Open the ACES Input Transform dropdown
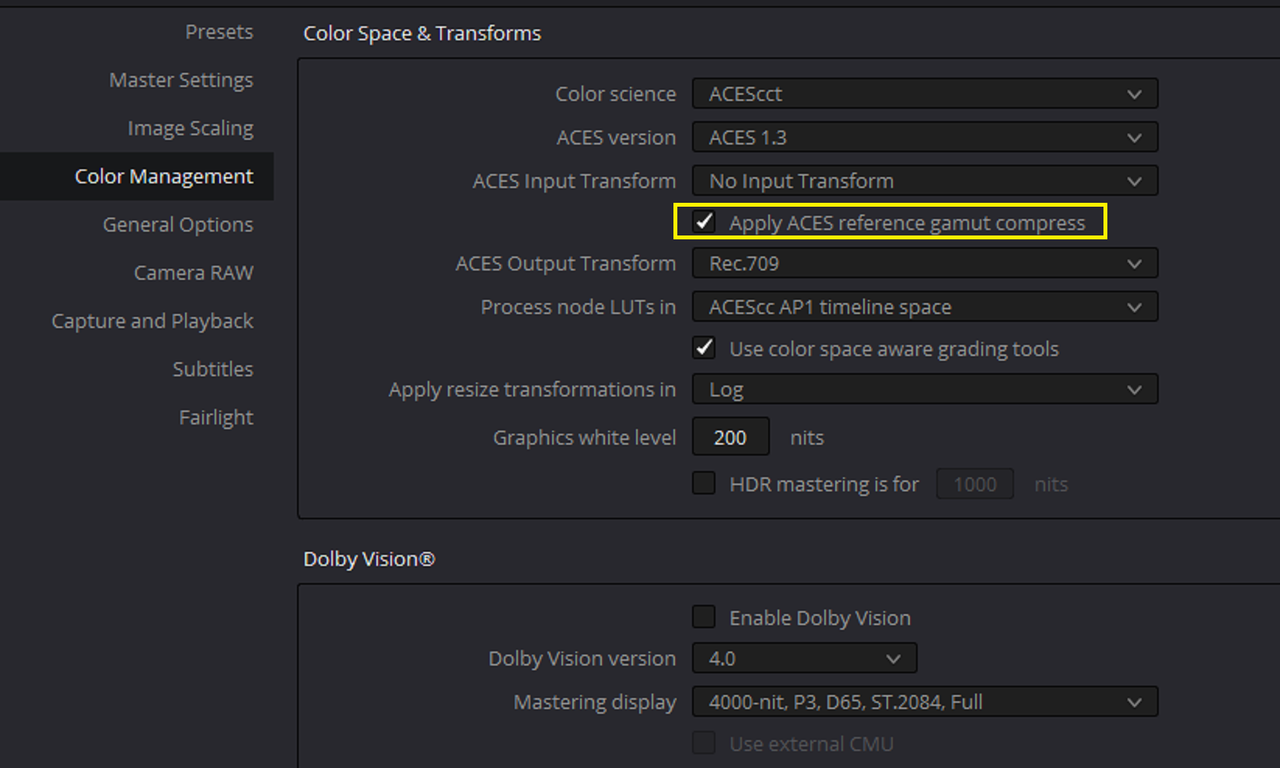The height and width of the screenshot is (768, 1280). tap(925, 181)
